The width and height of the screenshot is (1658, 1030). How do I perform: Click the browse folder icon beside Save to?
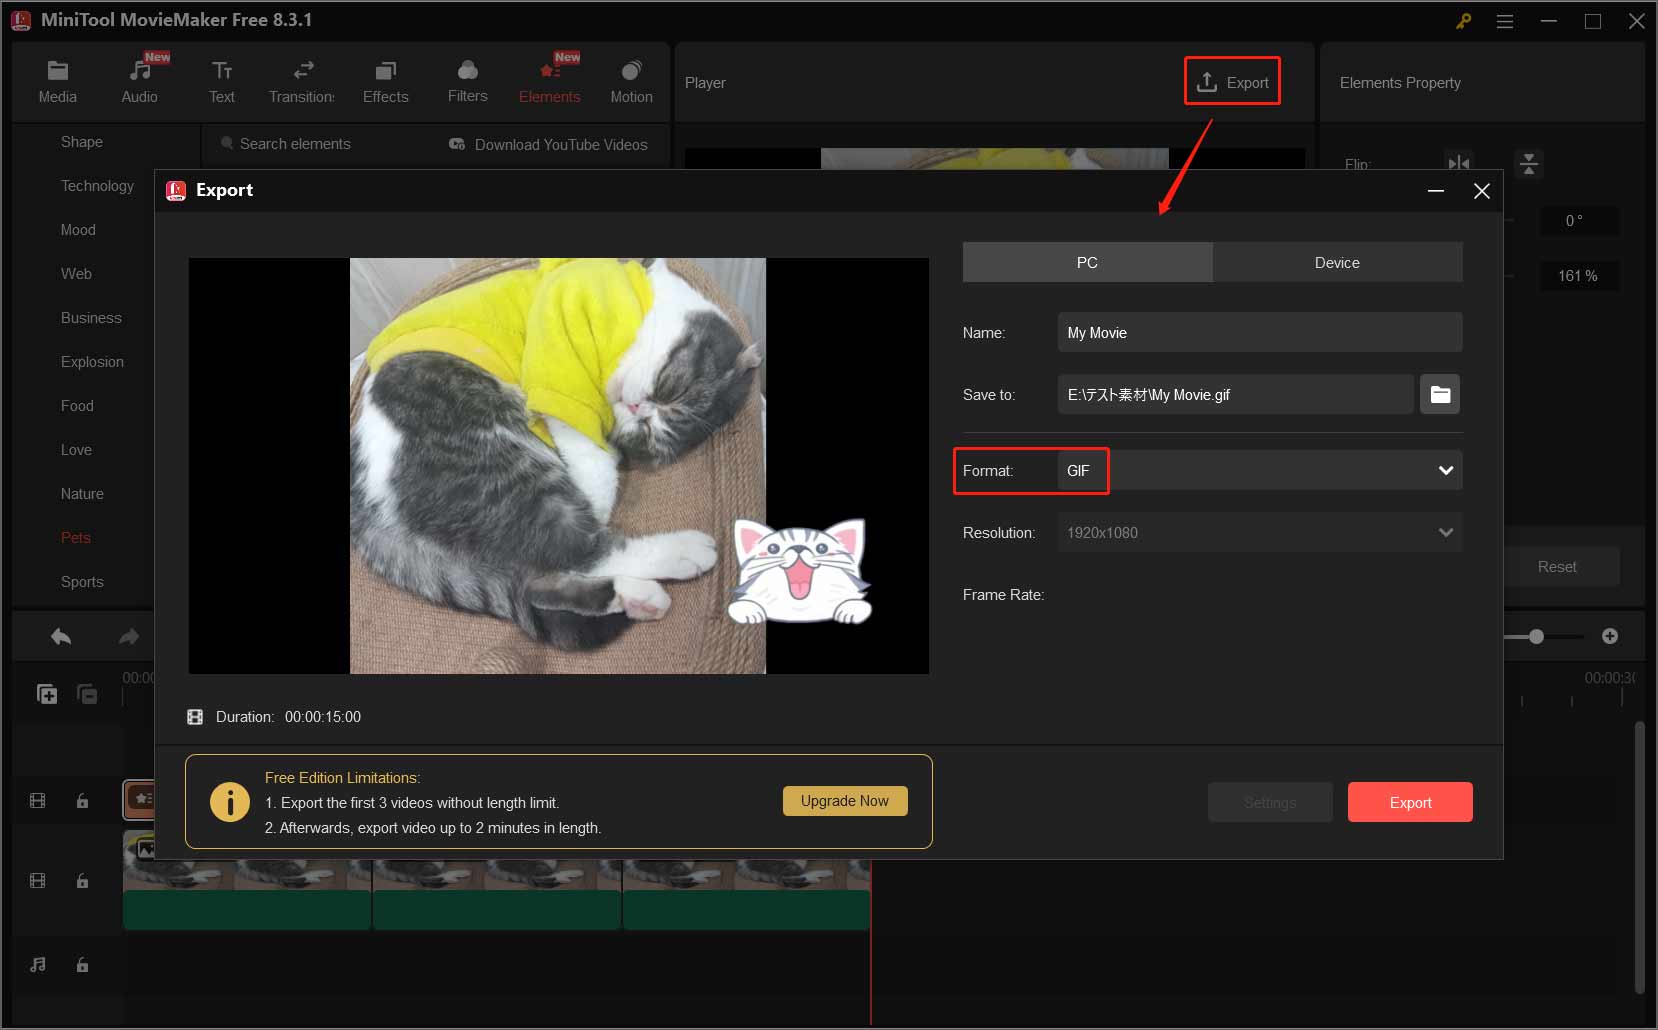pyautogui.click(x=1440, y=394)
